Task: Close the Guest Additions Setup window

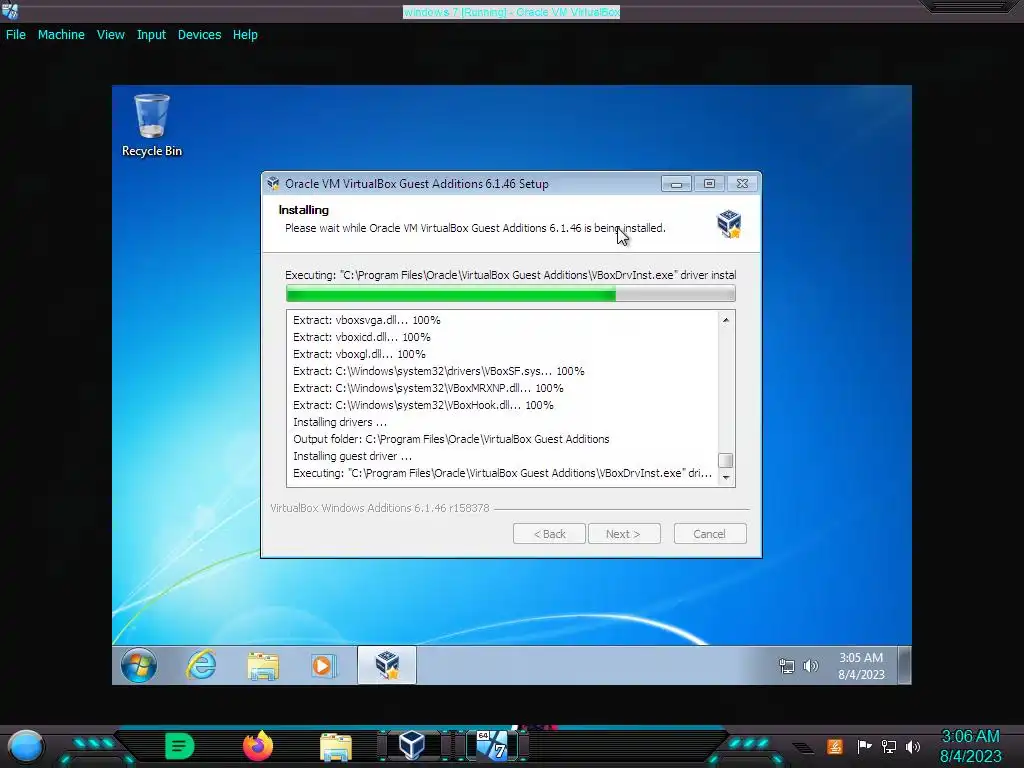Action: point(743,184)
